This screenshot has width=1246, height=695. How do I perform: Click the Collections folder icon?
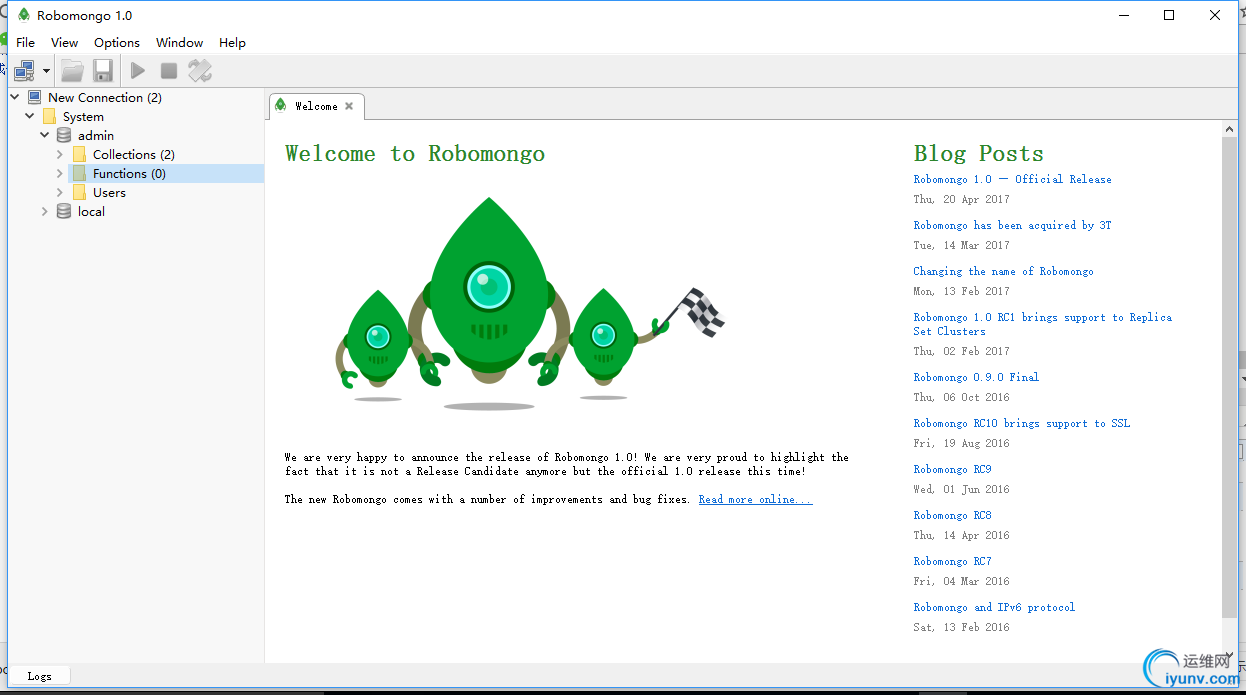pos(79,154)
